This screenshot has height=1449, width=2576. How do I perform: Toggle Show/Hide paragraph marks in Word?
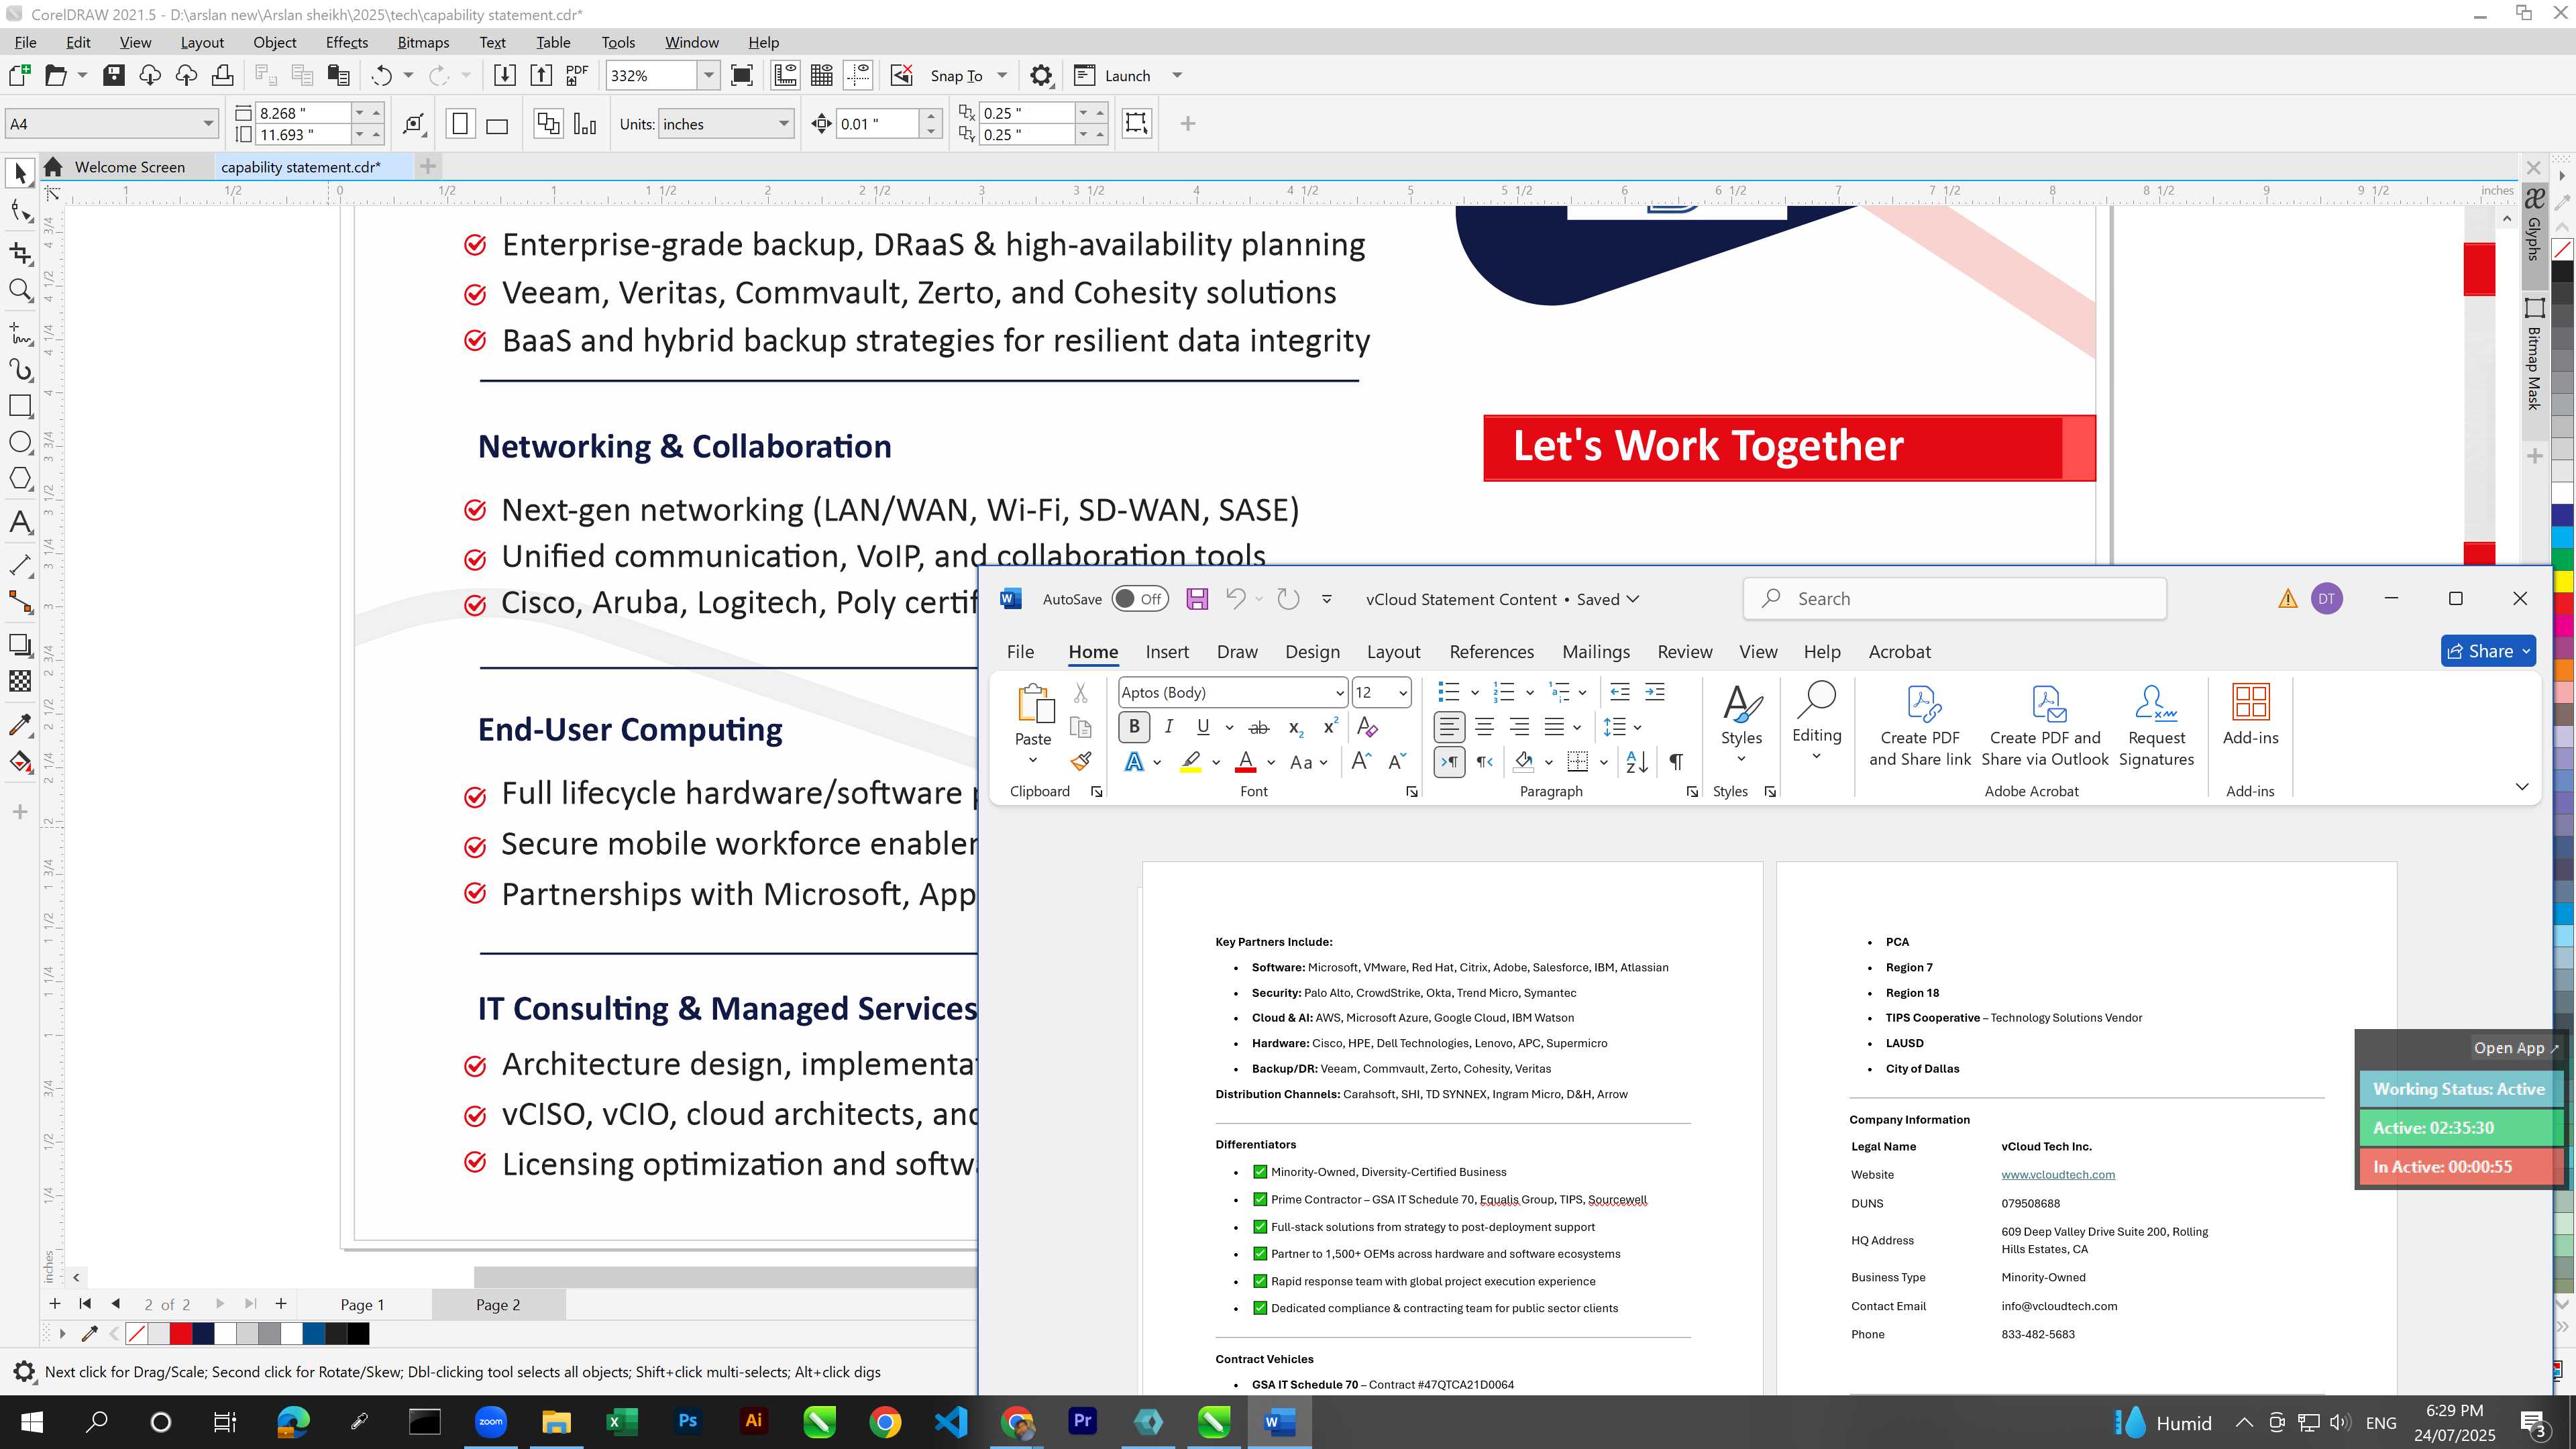(x=1676, y=762)
